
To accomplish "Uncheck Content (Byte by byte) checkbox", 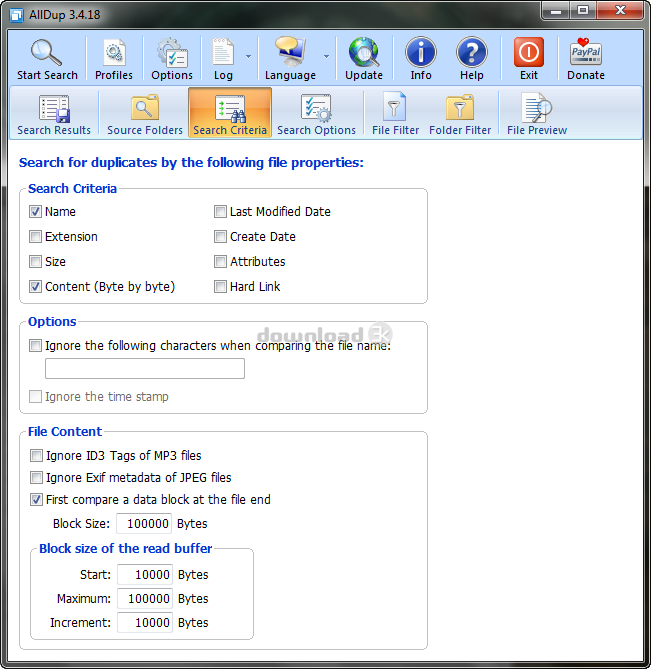I will coord(36,287).
